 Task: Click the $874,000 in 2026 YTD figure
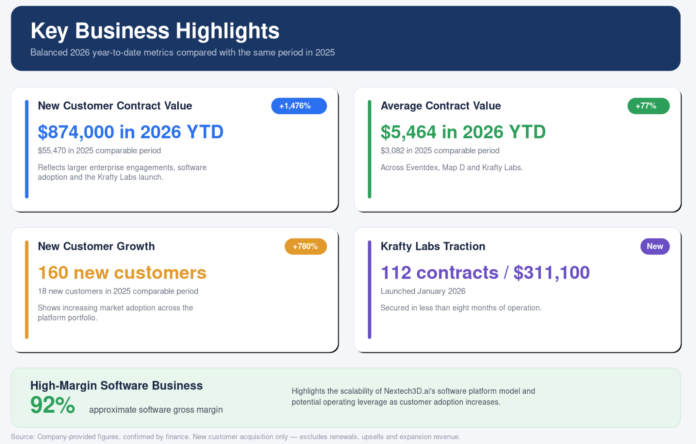130,132
